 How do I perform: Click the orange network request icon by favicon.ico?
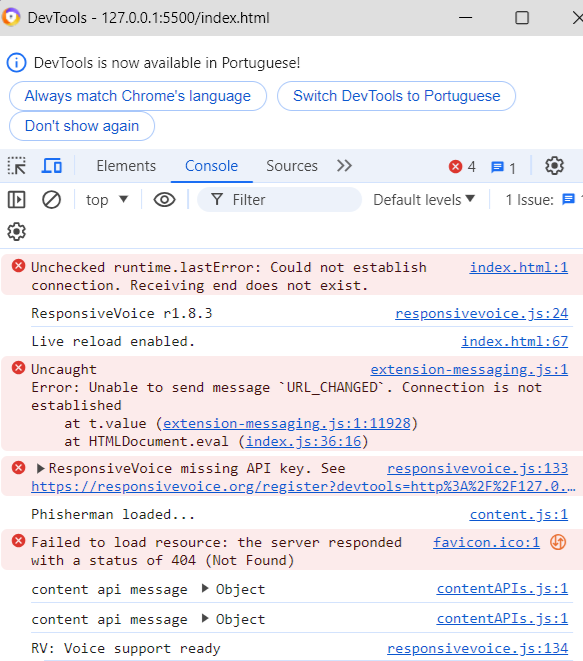coord(558,542)
